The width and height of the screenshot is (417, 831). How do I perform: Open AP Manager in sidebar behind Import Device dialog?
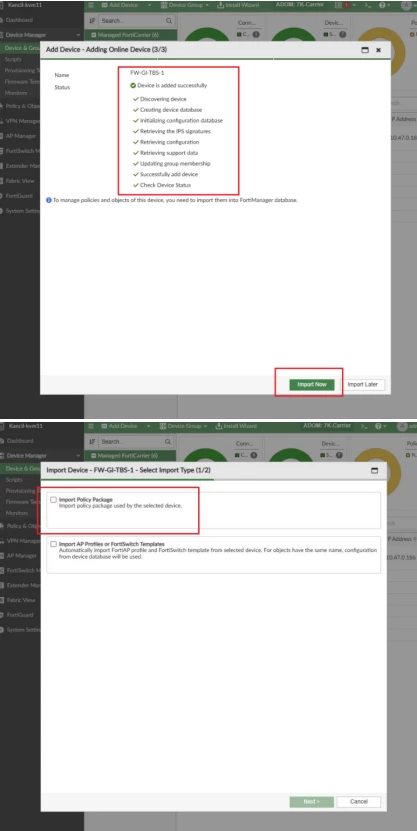click(x=21, y=555)
